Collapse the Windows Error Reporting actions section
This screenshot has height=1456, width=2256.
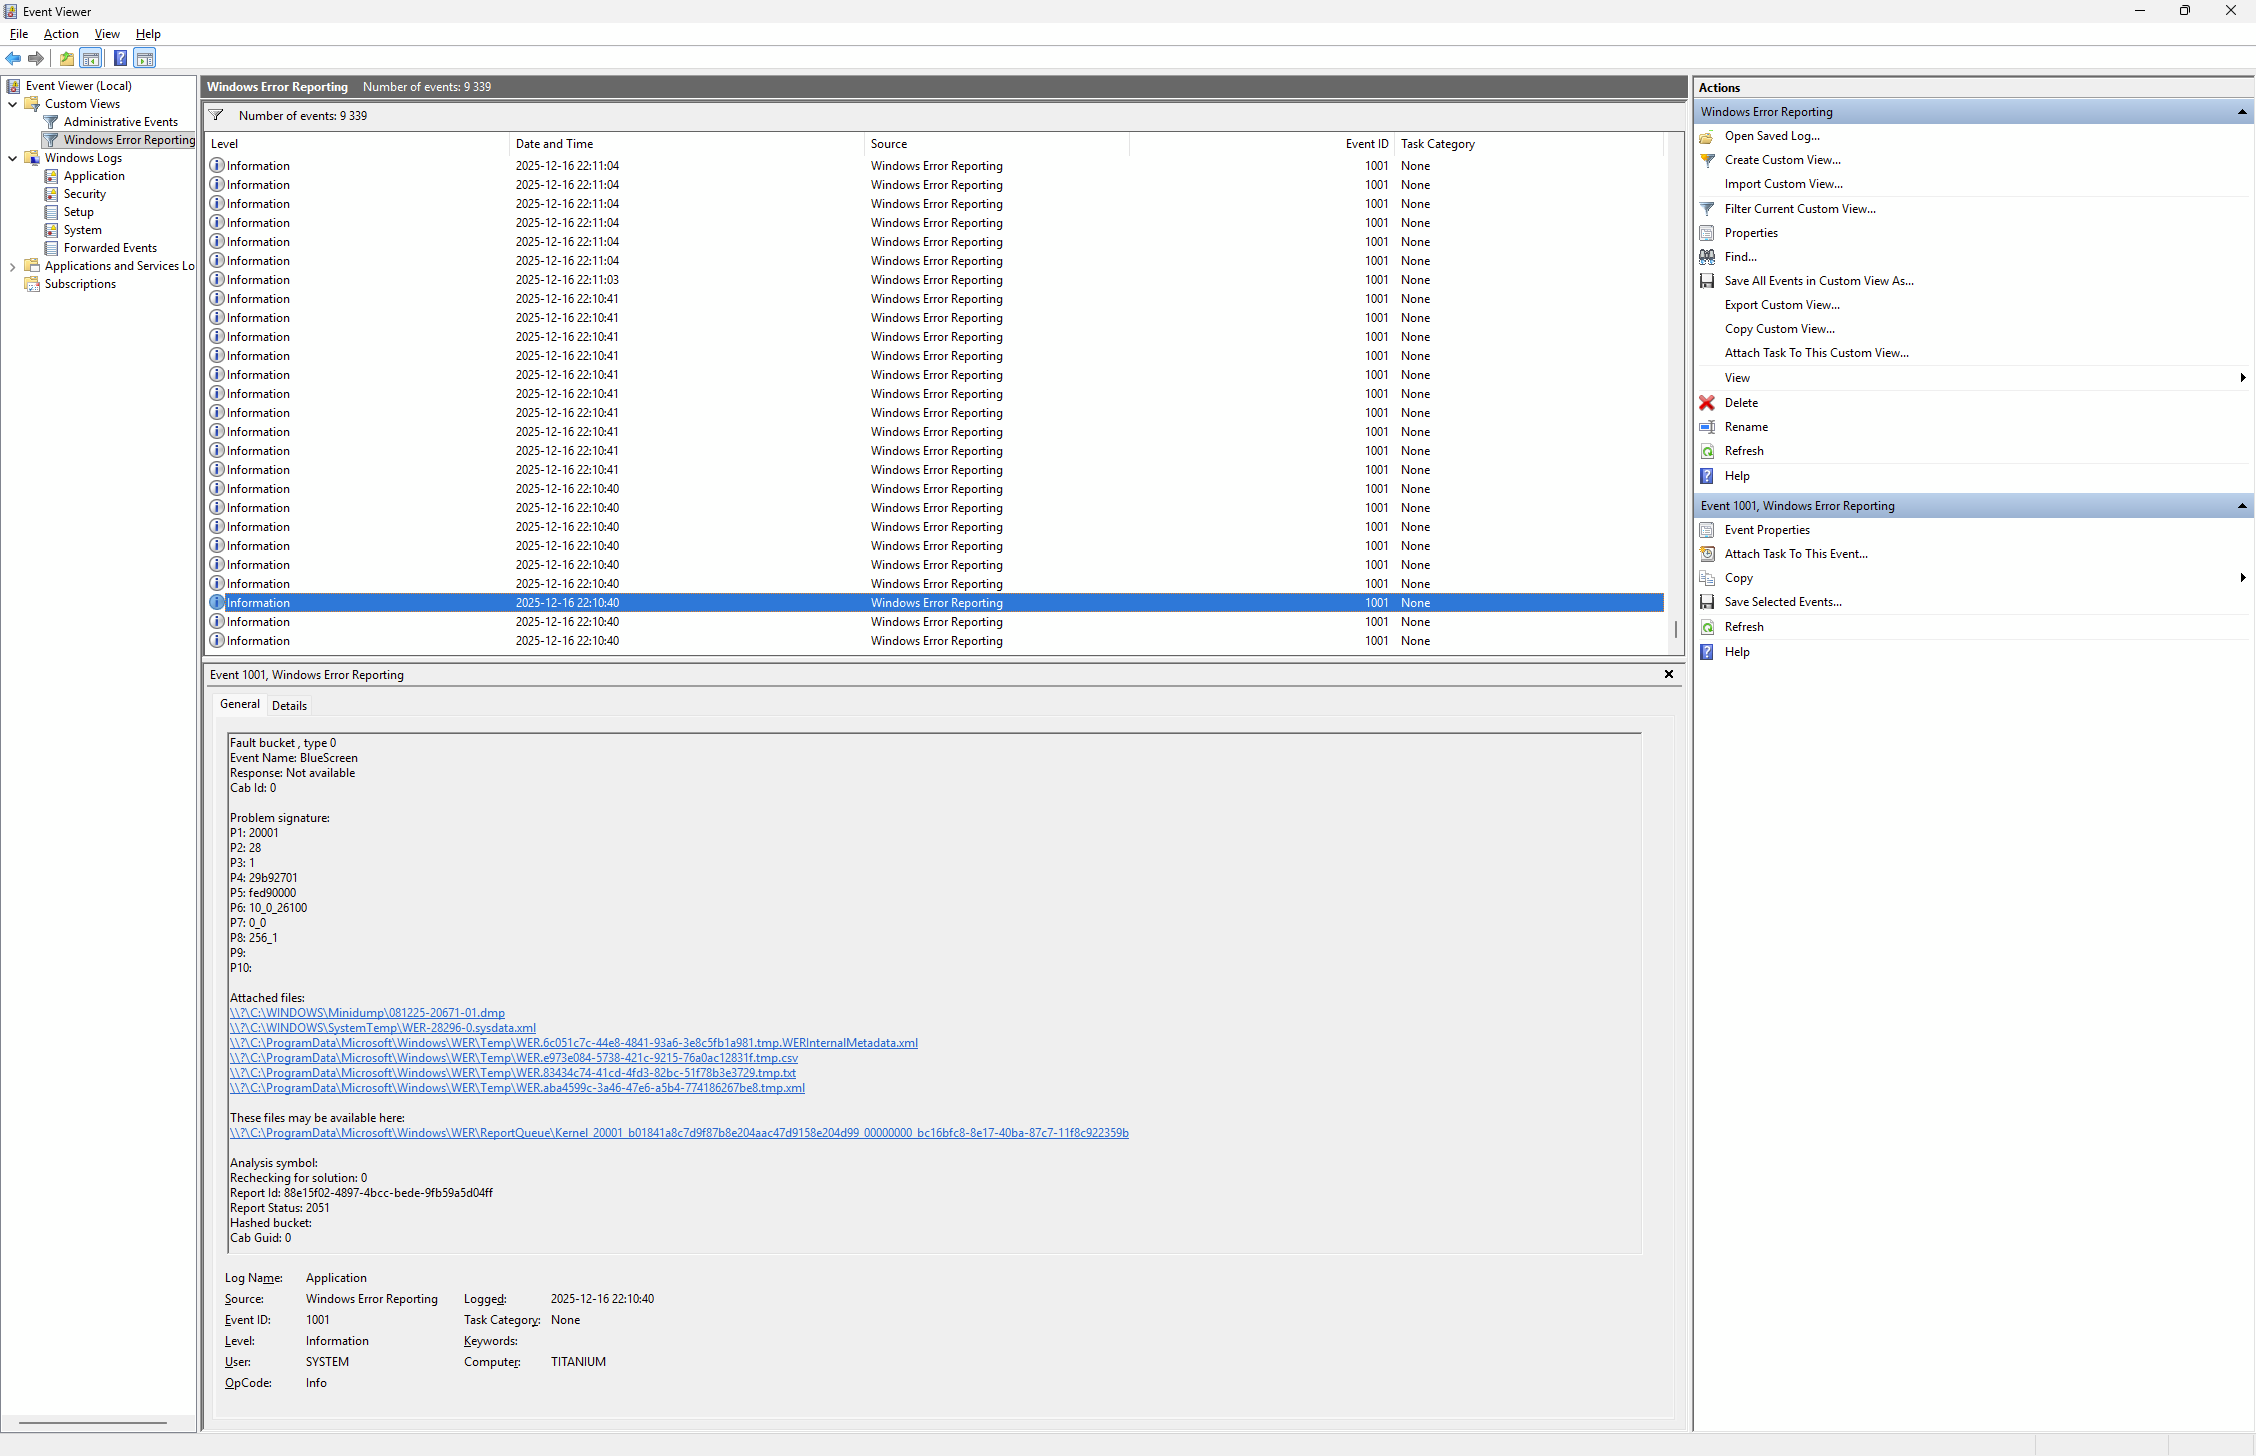tap(2241, 112)
